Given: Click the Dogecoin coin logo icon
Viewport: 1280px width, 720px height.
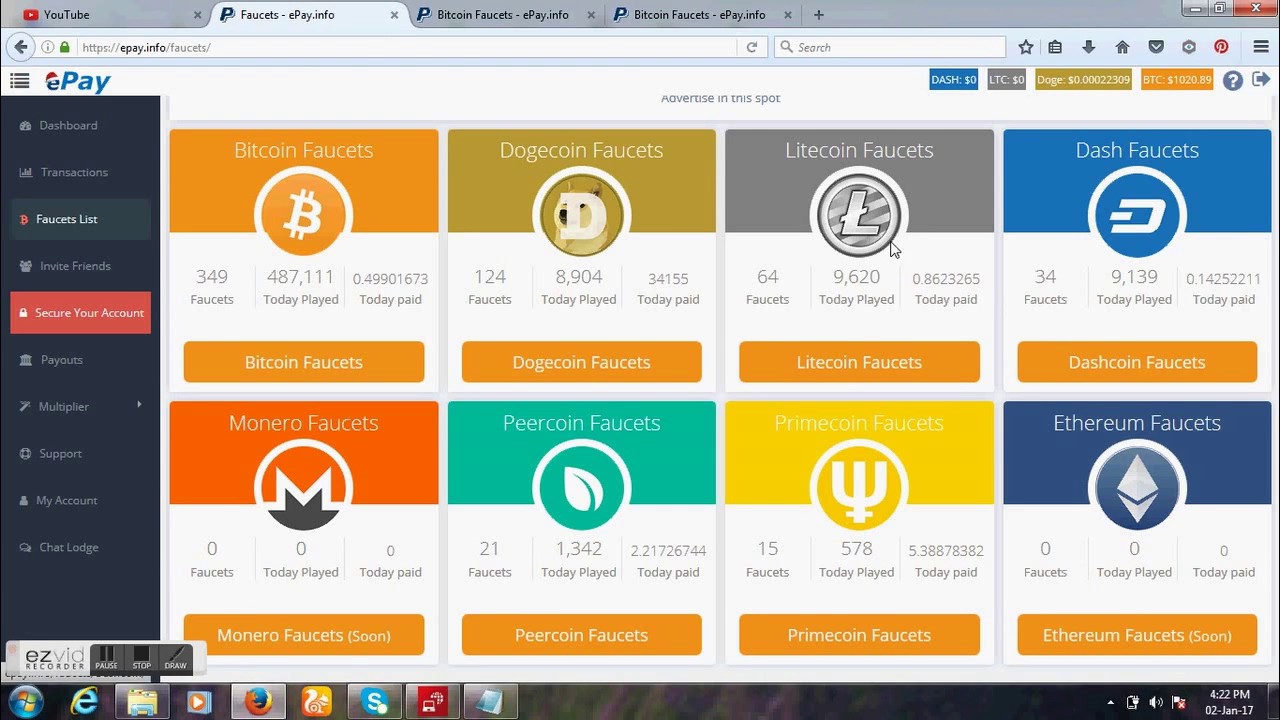Looking at the screenshot, I should coord(581,215).
